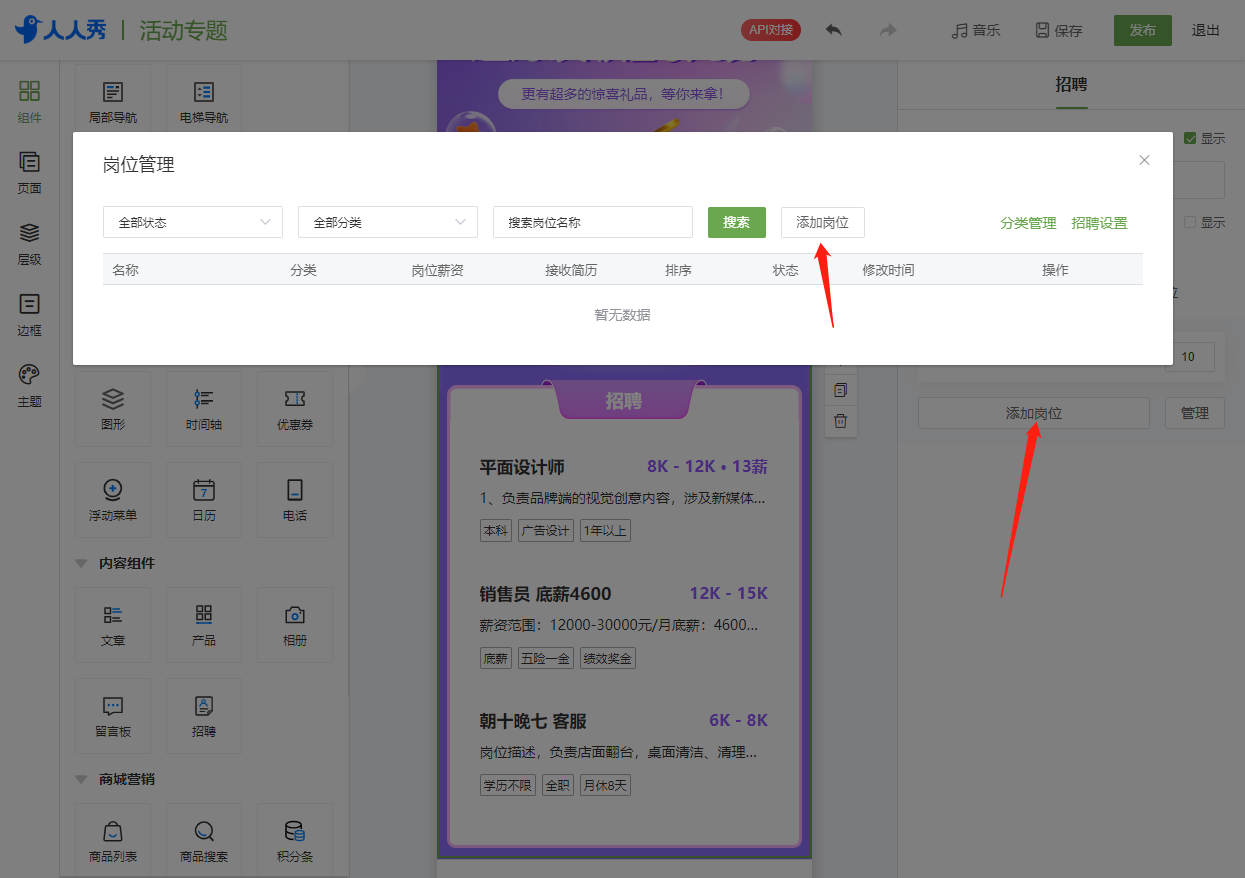Viewport: 1245px width, 878px height.
Task: Open the 页面 pages sidebar icon
Action: tap(29, 173)
